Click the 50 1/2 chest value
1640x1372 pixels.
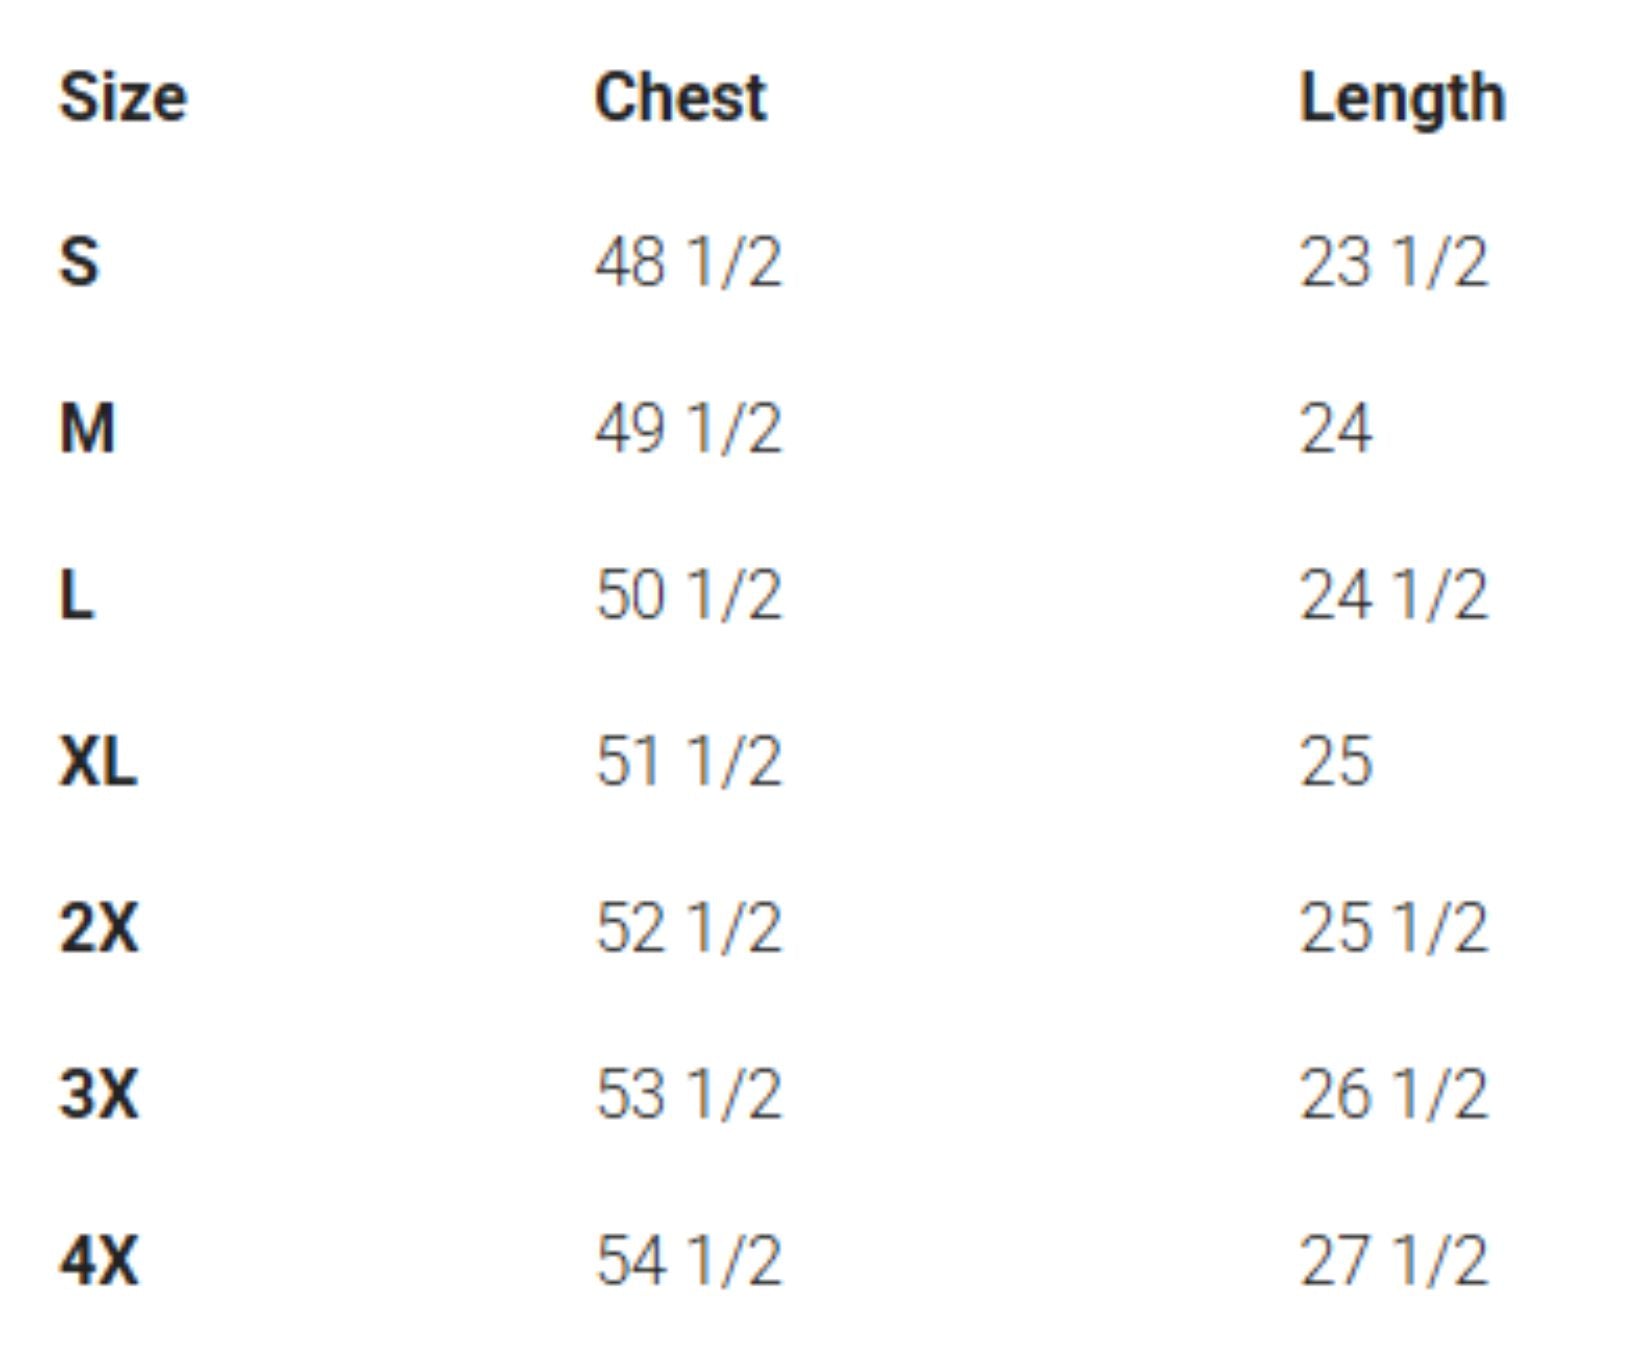pos(688,595)
